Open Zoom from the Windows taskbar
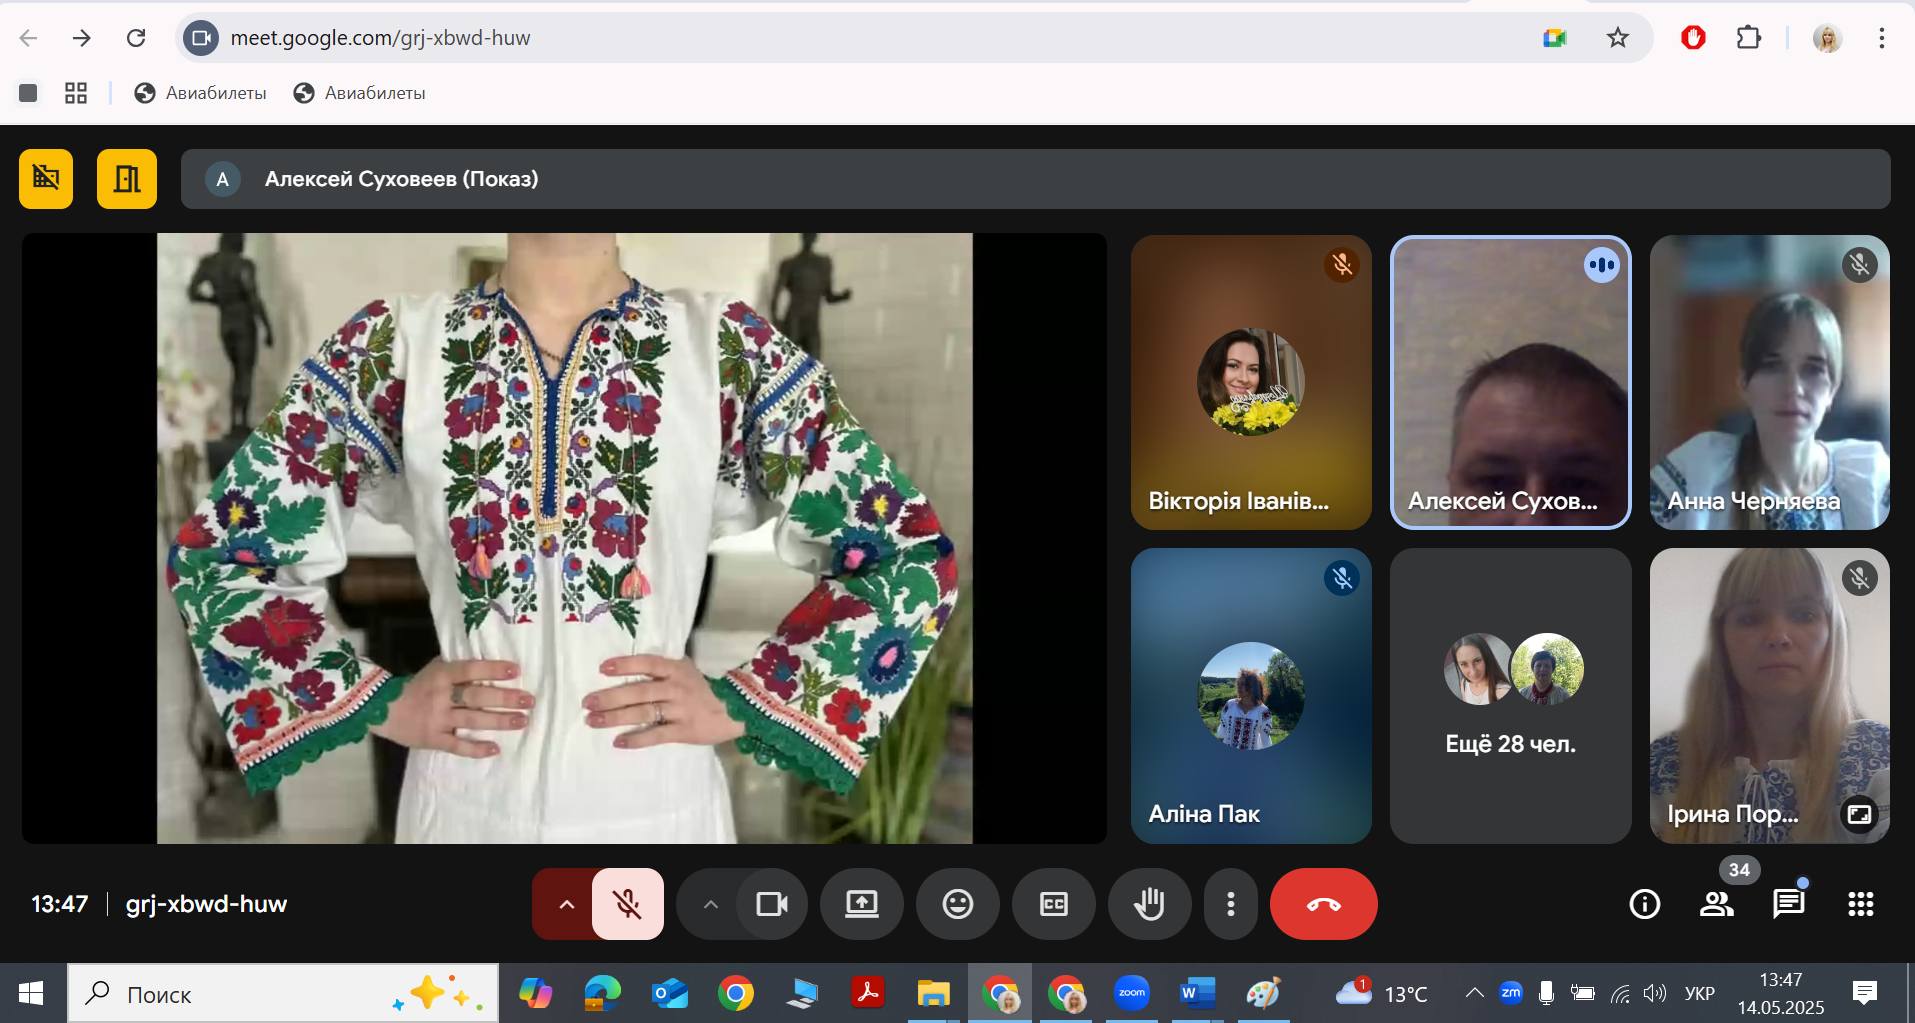The image size is (1915, 1023). coord(1131,993)
